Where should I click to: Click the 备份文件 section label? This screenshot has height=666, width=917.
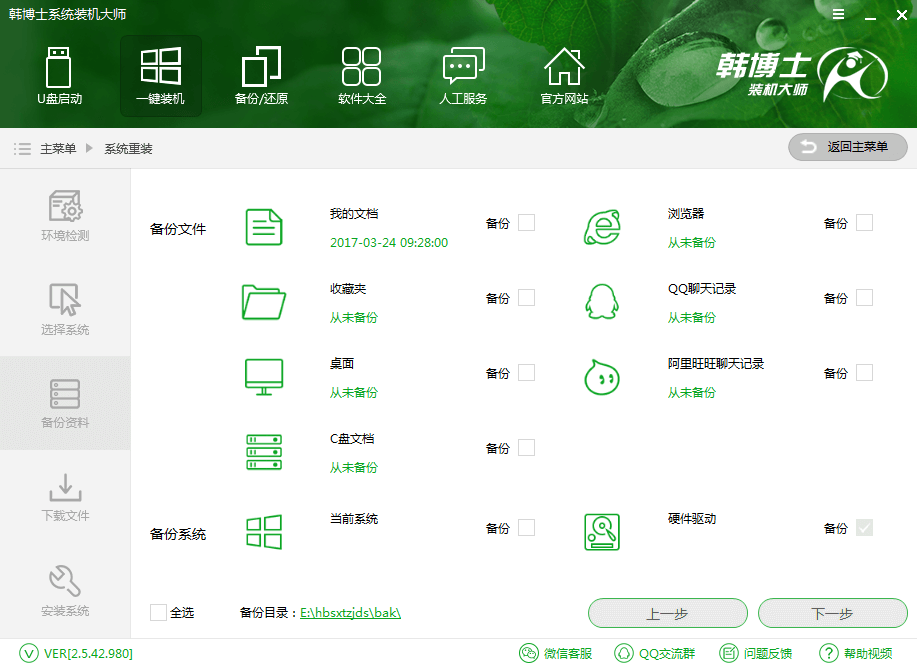178,229
